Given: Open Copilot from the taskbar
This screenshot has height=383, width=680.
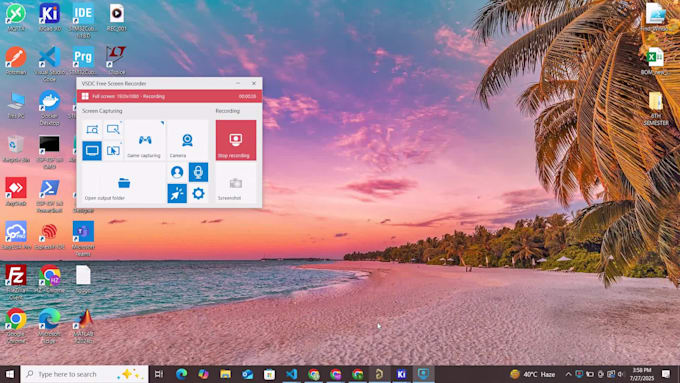Looking at the screenshot, I should pyautogui.click(x=203, y=374).
